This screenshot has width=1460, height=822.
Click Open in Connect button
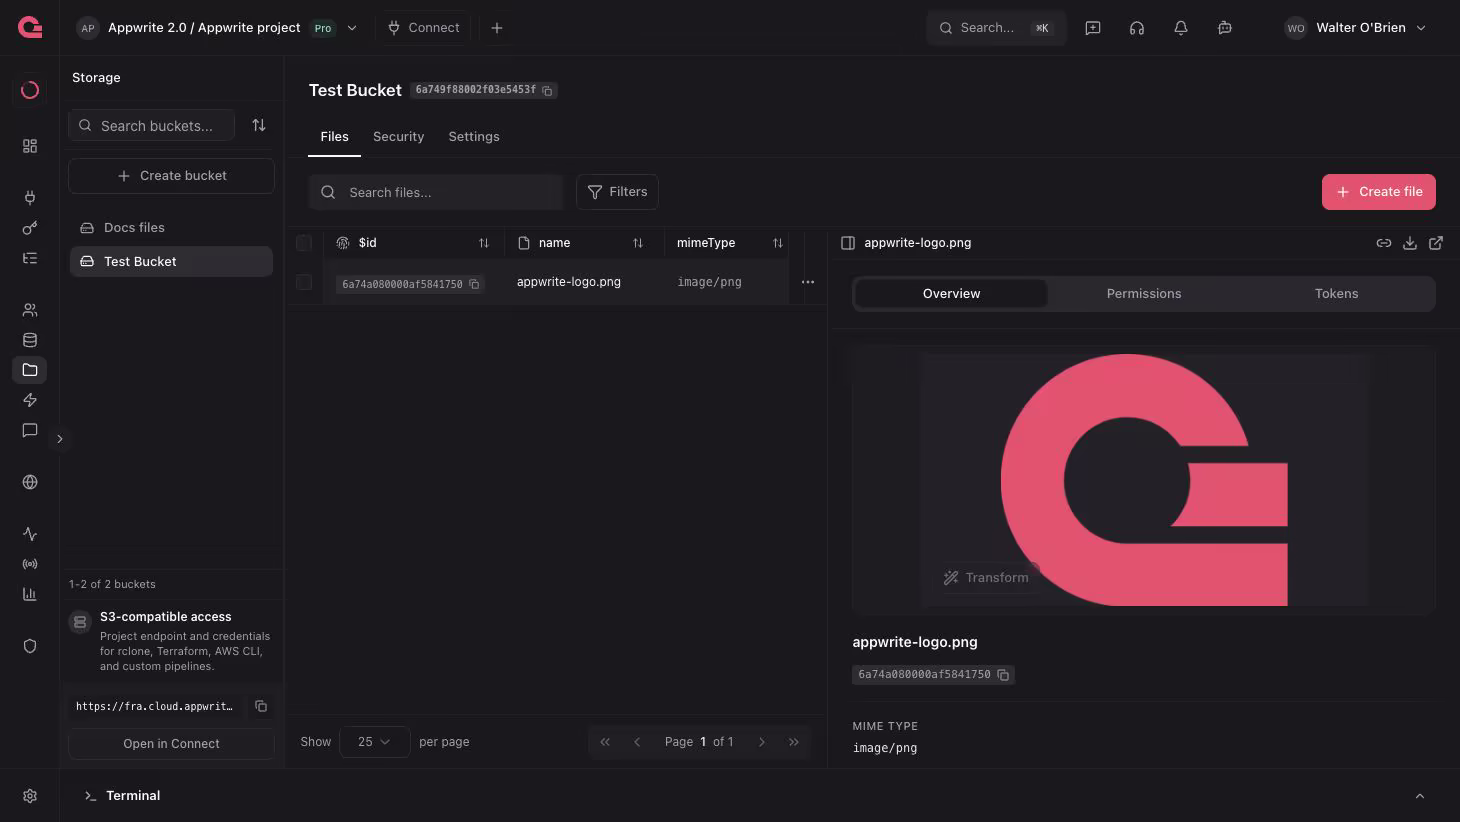point(171,744)
